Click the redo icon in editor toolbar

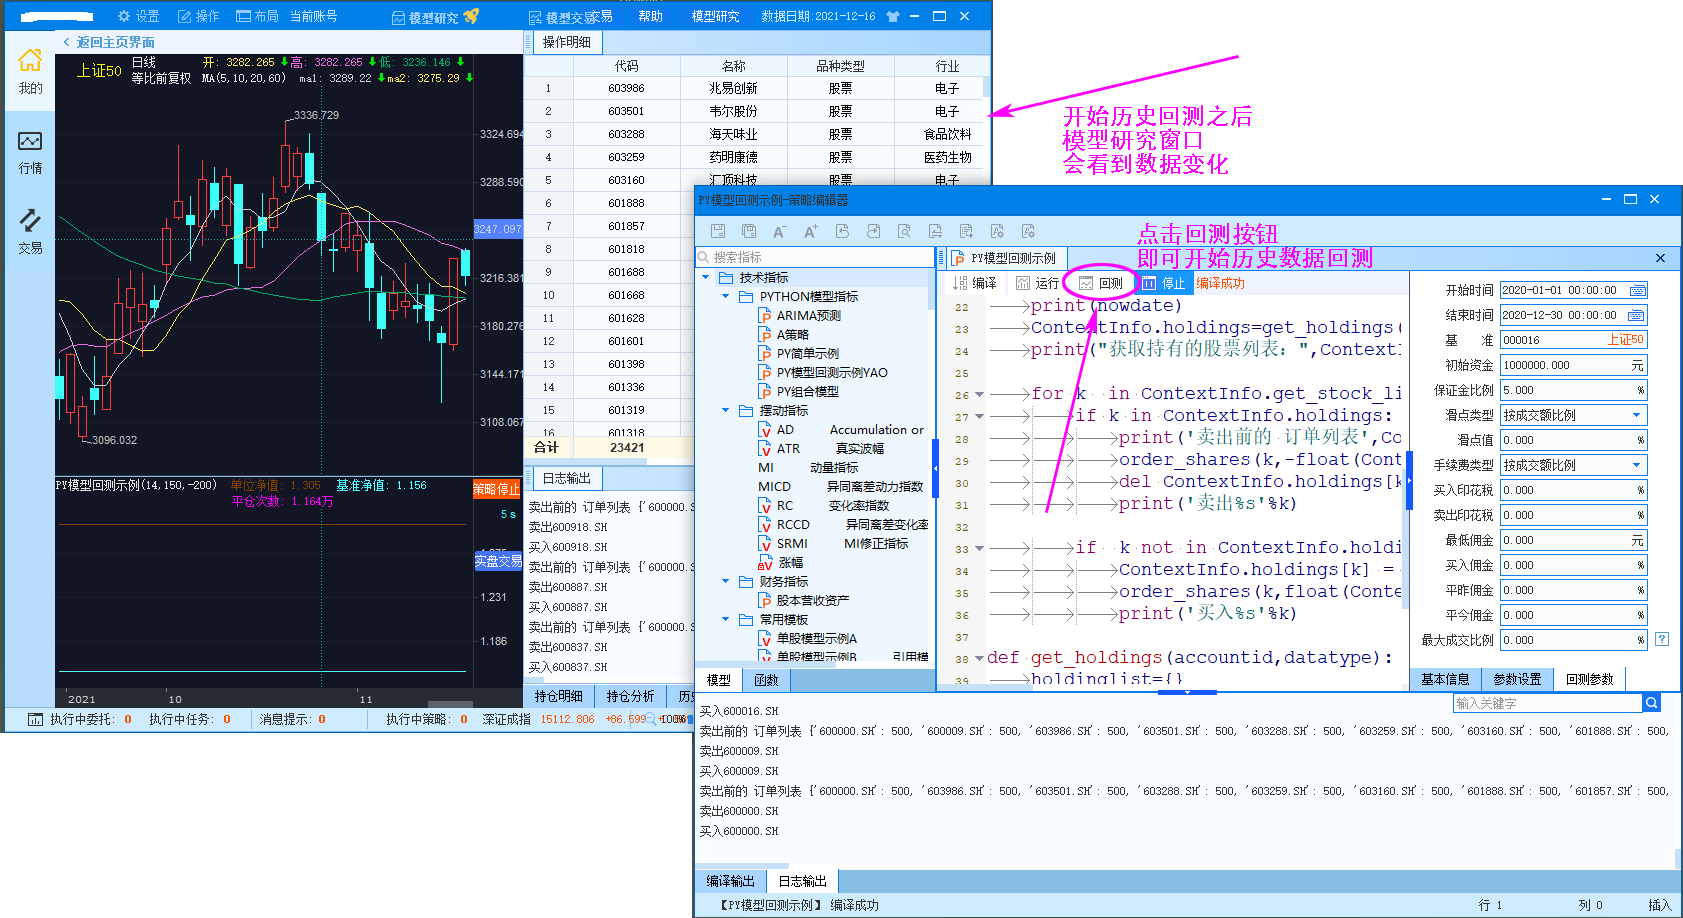(873, 231)
